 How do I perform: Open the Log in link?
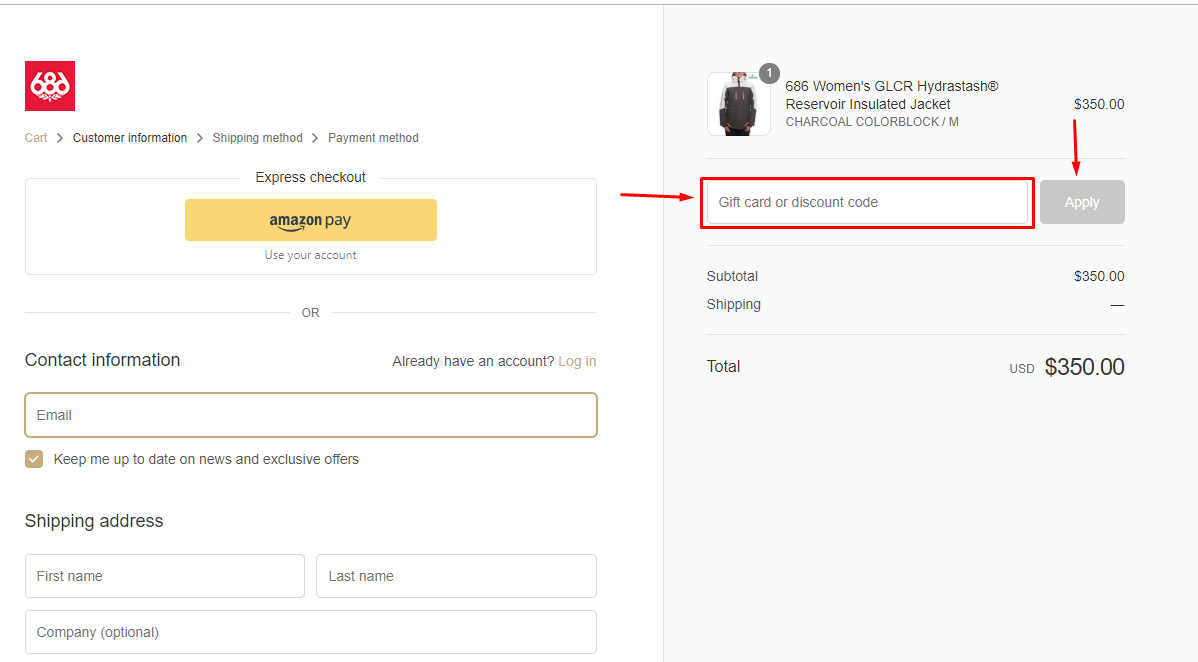[x=577, y=361]
